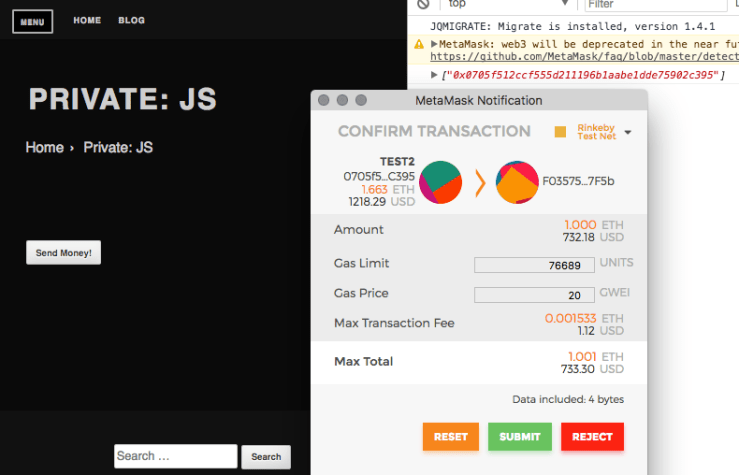Click the recipient account identicon
Image resolution: width=739 pixels, height=475 pixels.
click(x=514, y=182)
